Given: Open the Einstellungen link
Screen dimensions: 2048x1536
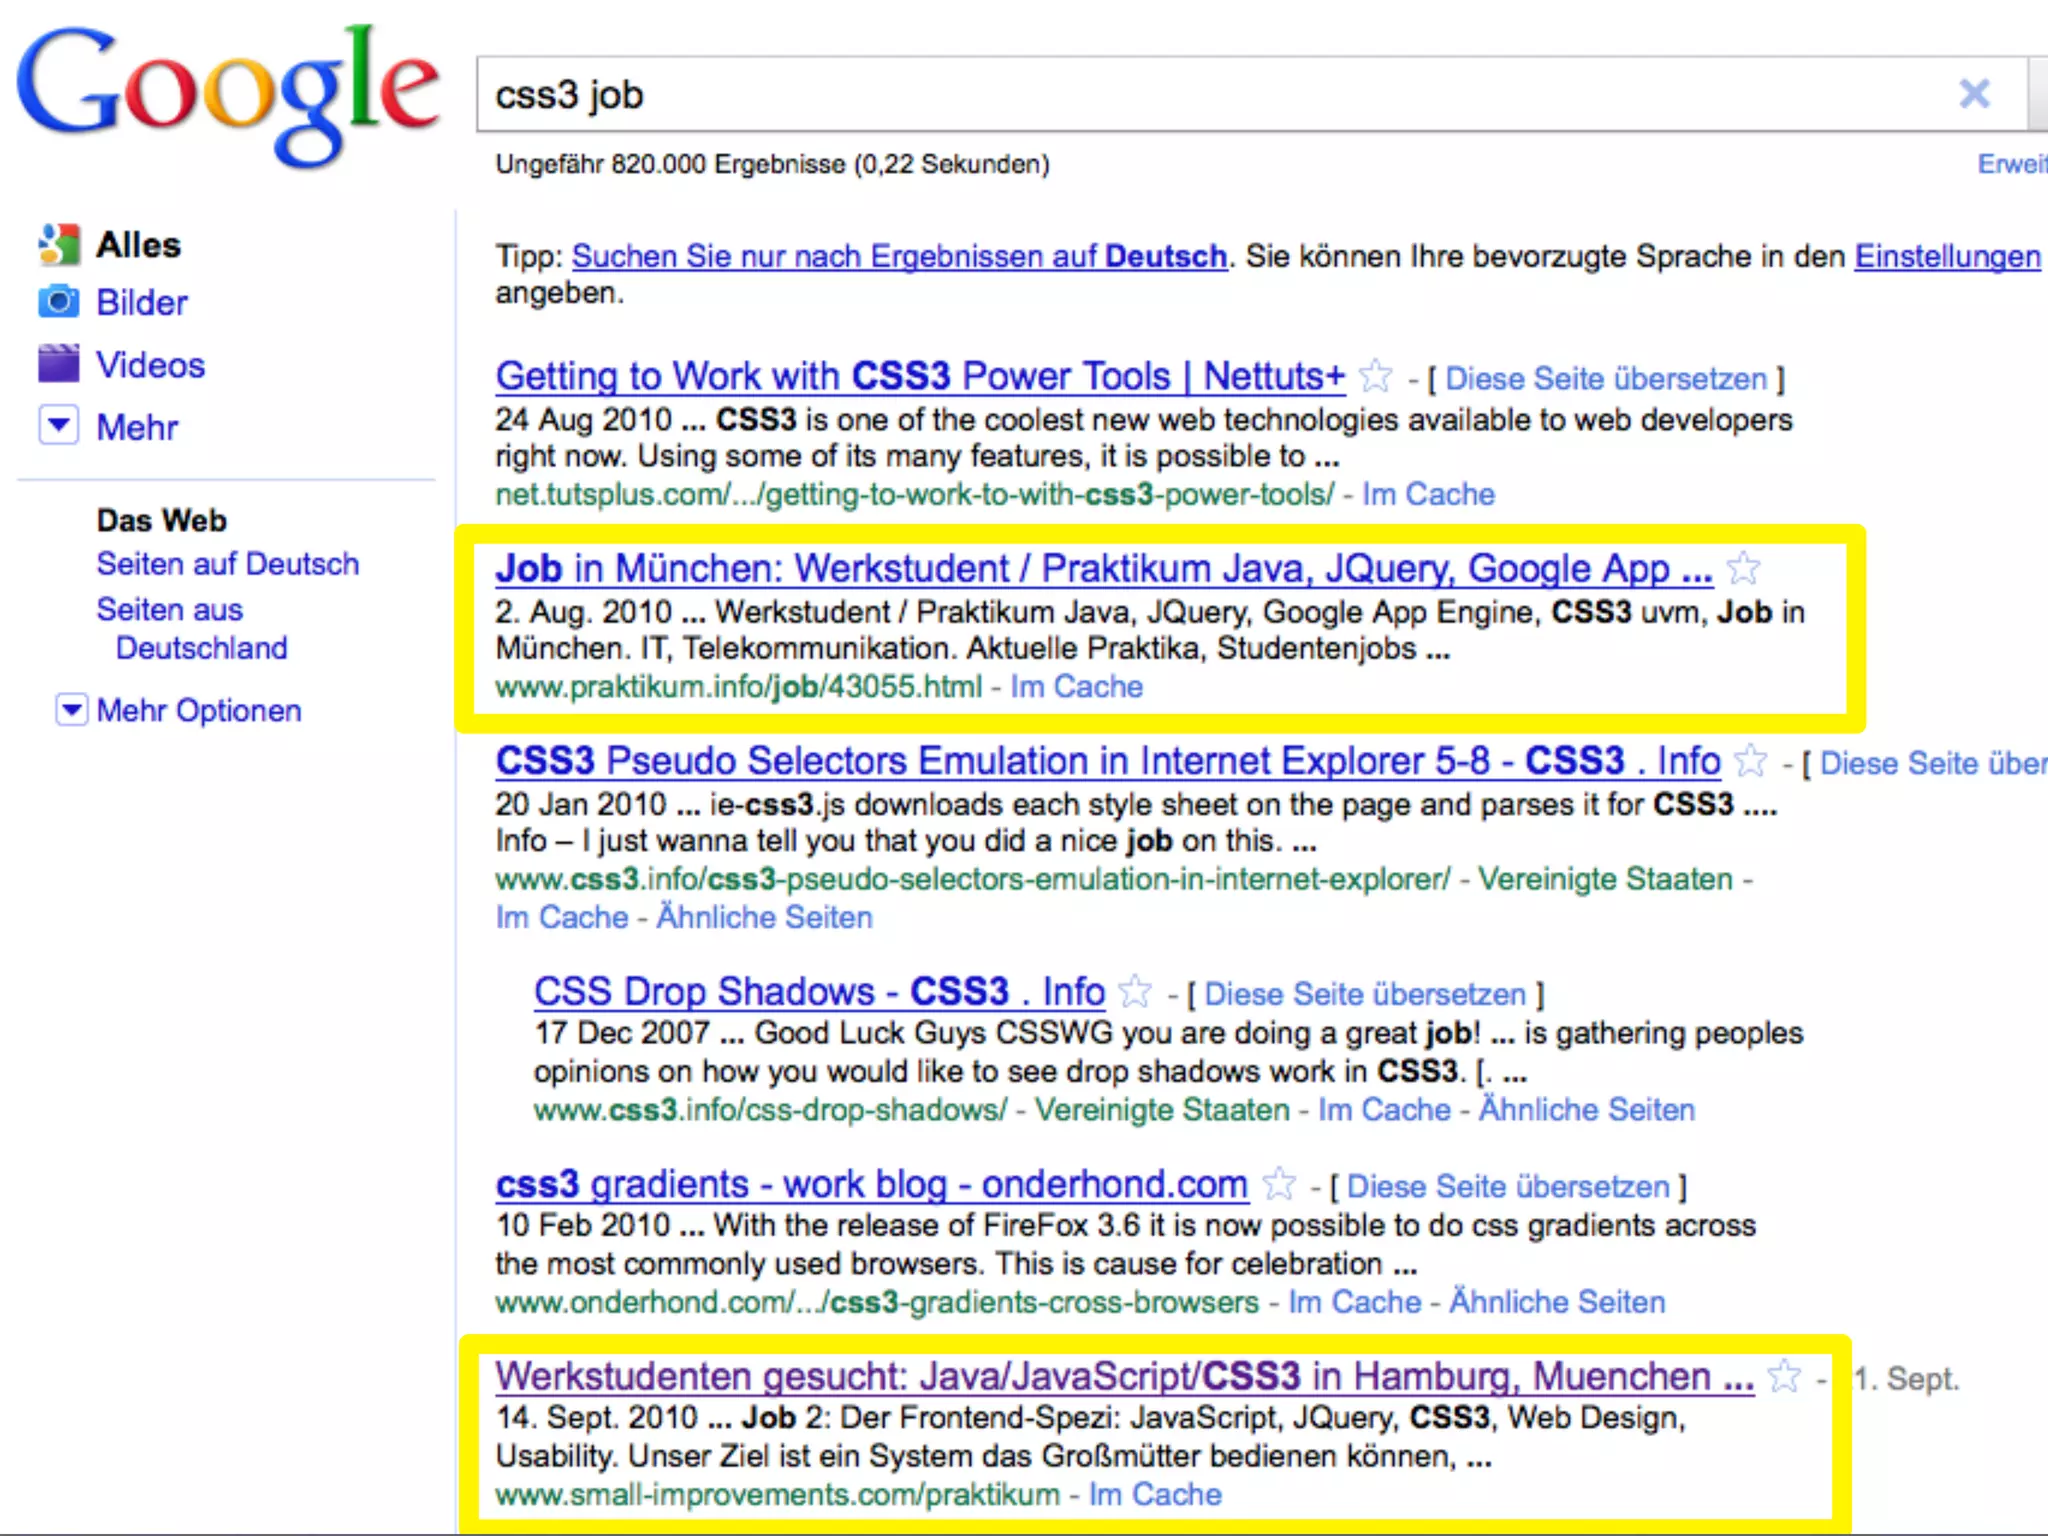Looking at the screenshot, I should coord(1946,257).
